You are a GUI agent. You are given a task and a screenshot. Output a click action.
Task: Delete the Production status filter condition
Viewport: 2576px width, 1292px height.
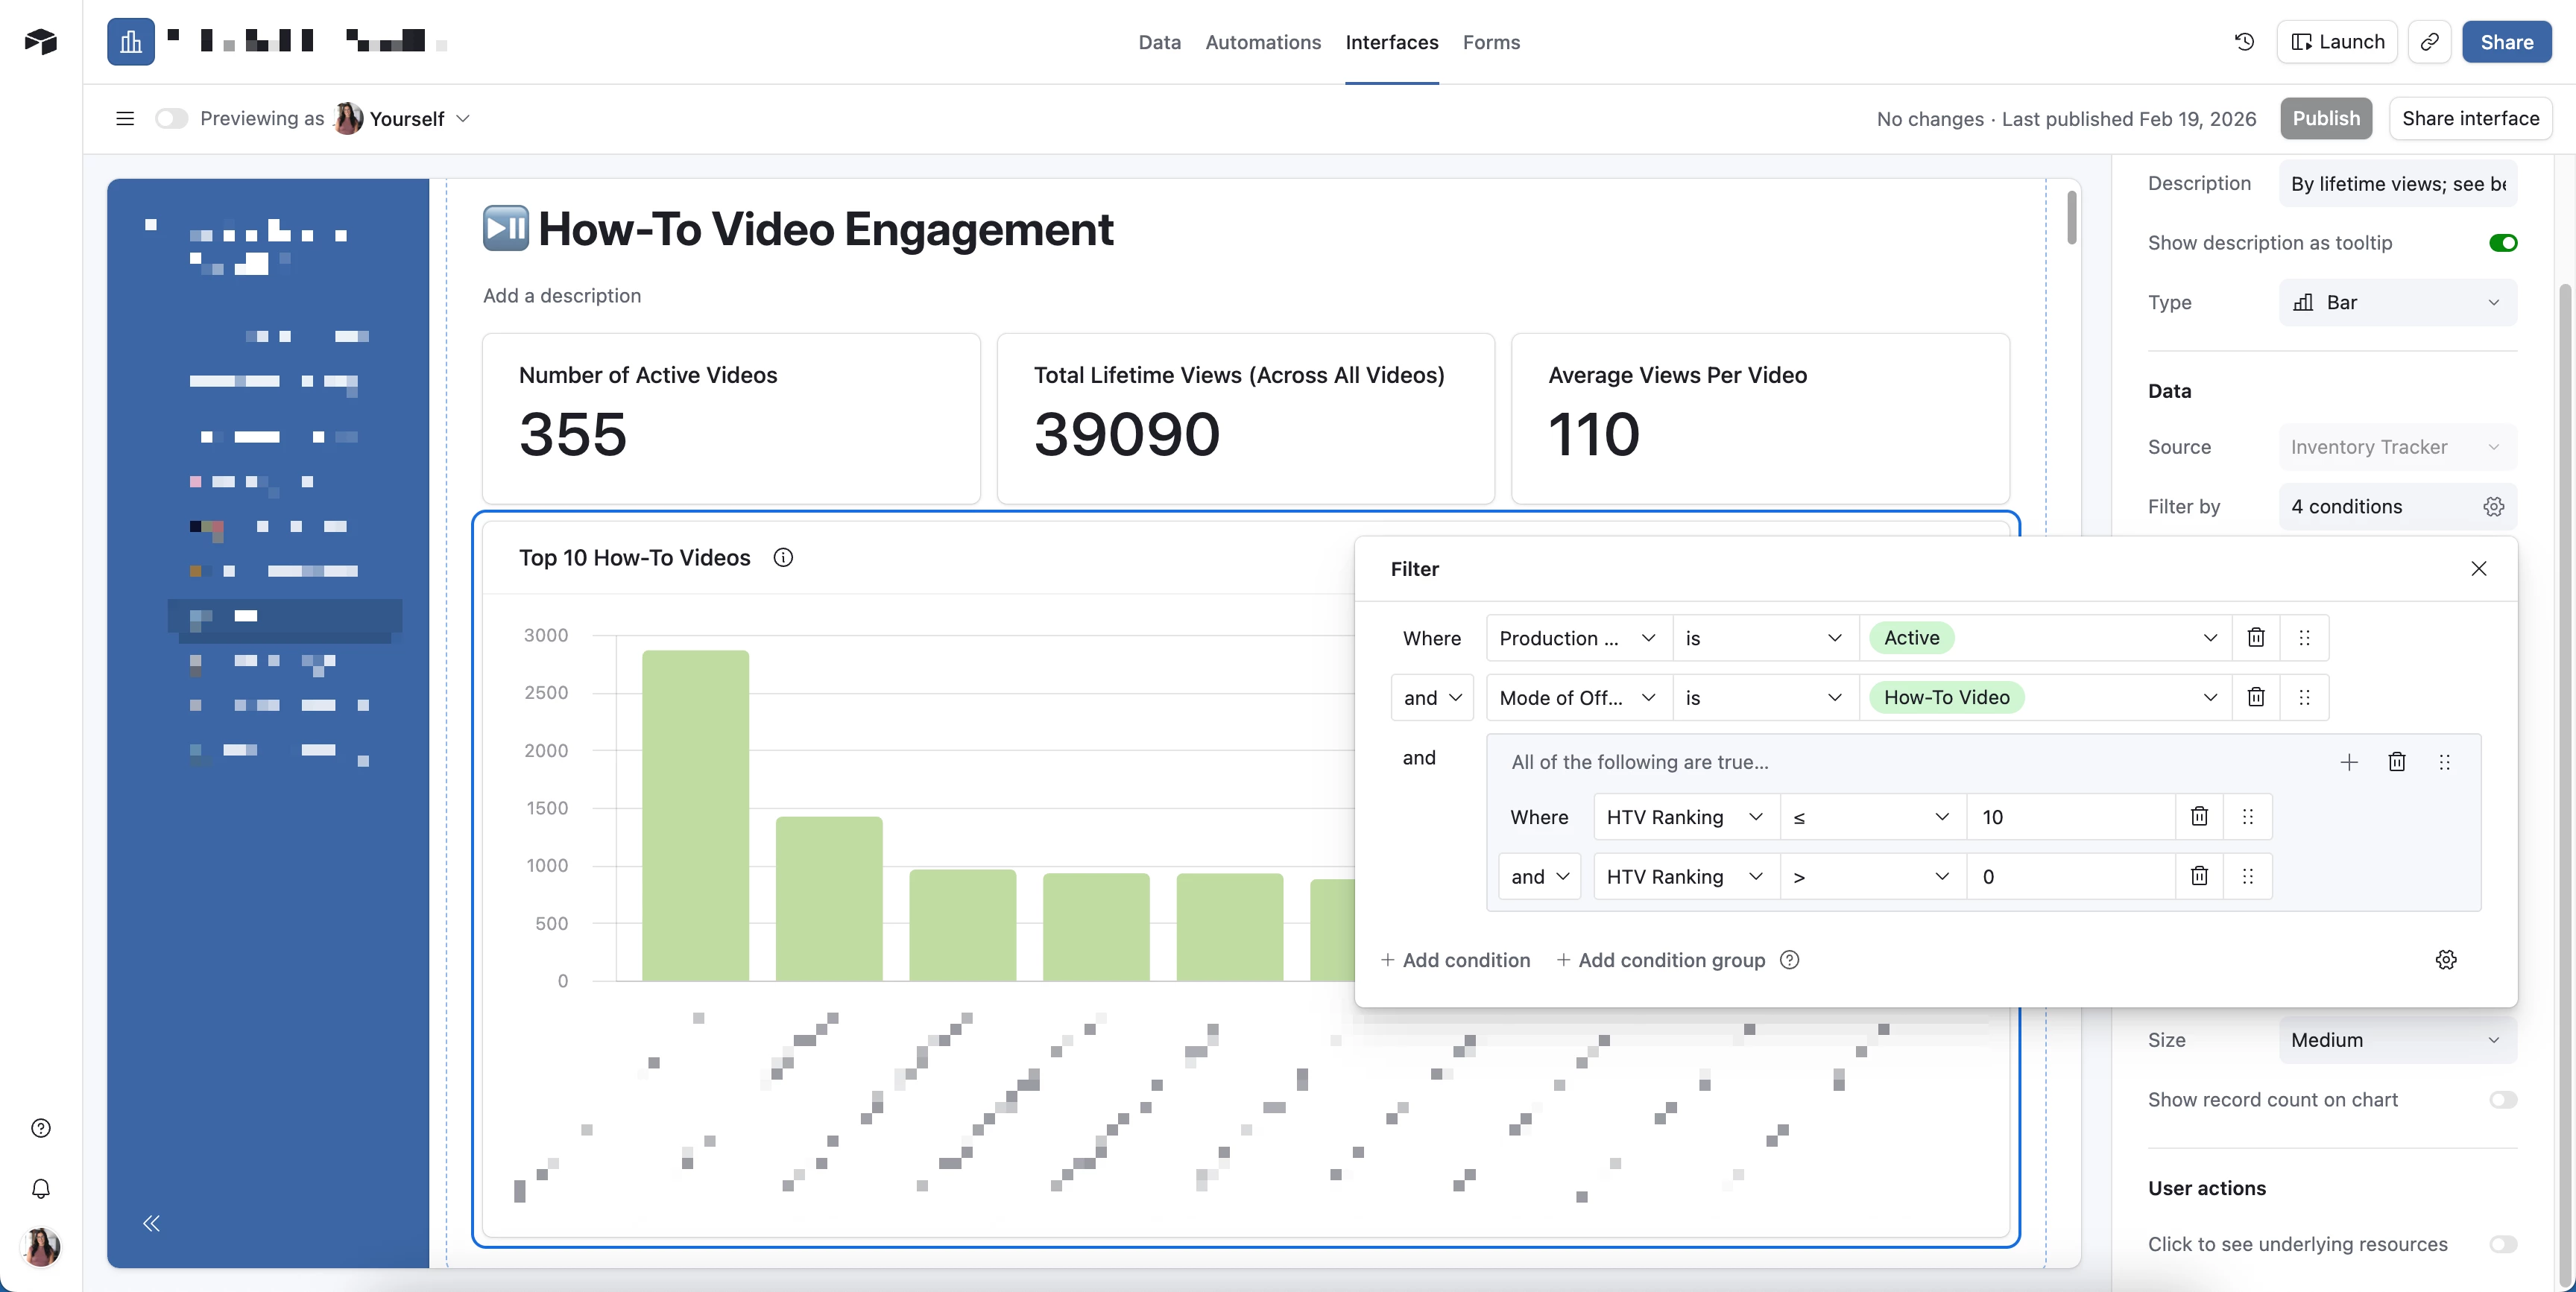coord(2256,638)
